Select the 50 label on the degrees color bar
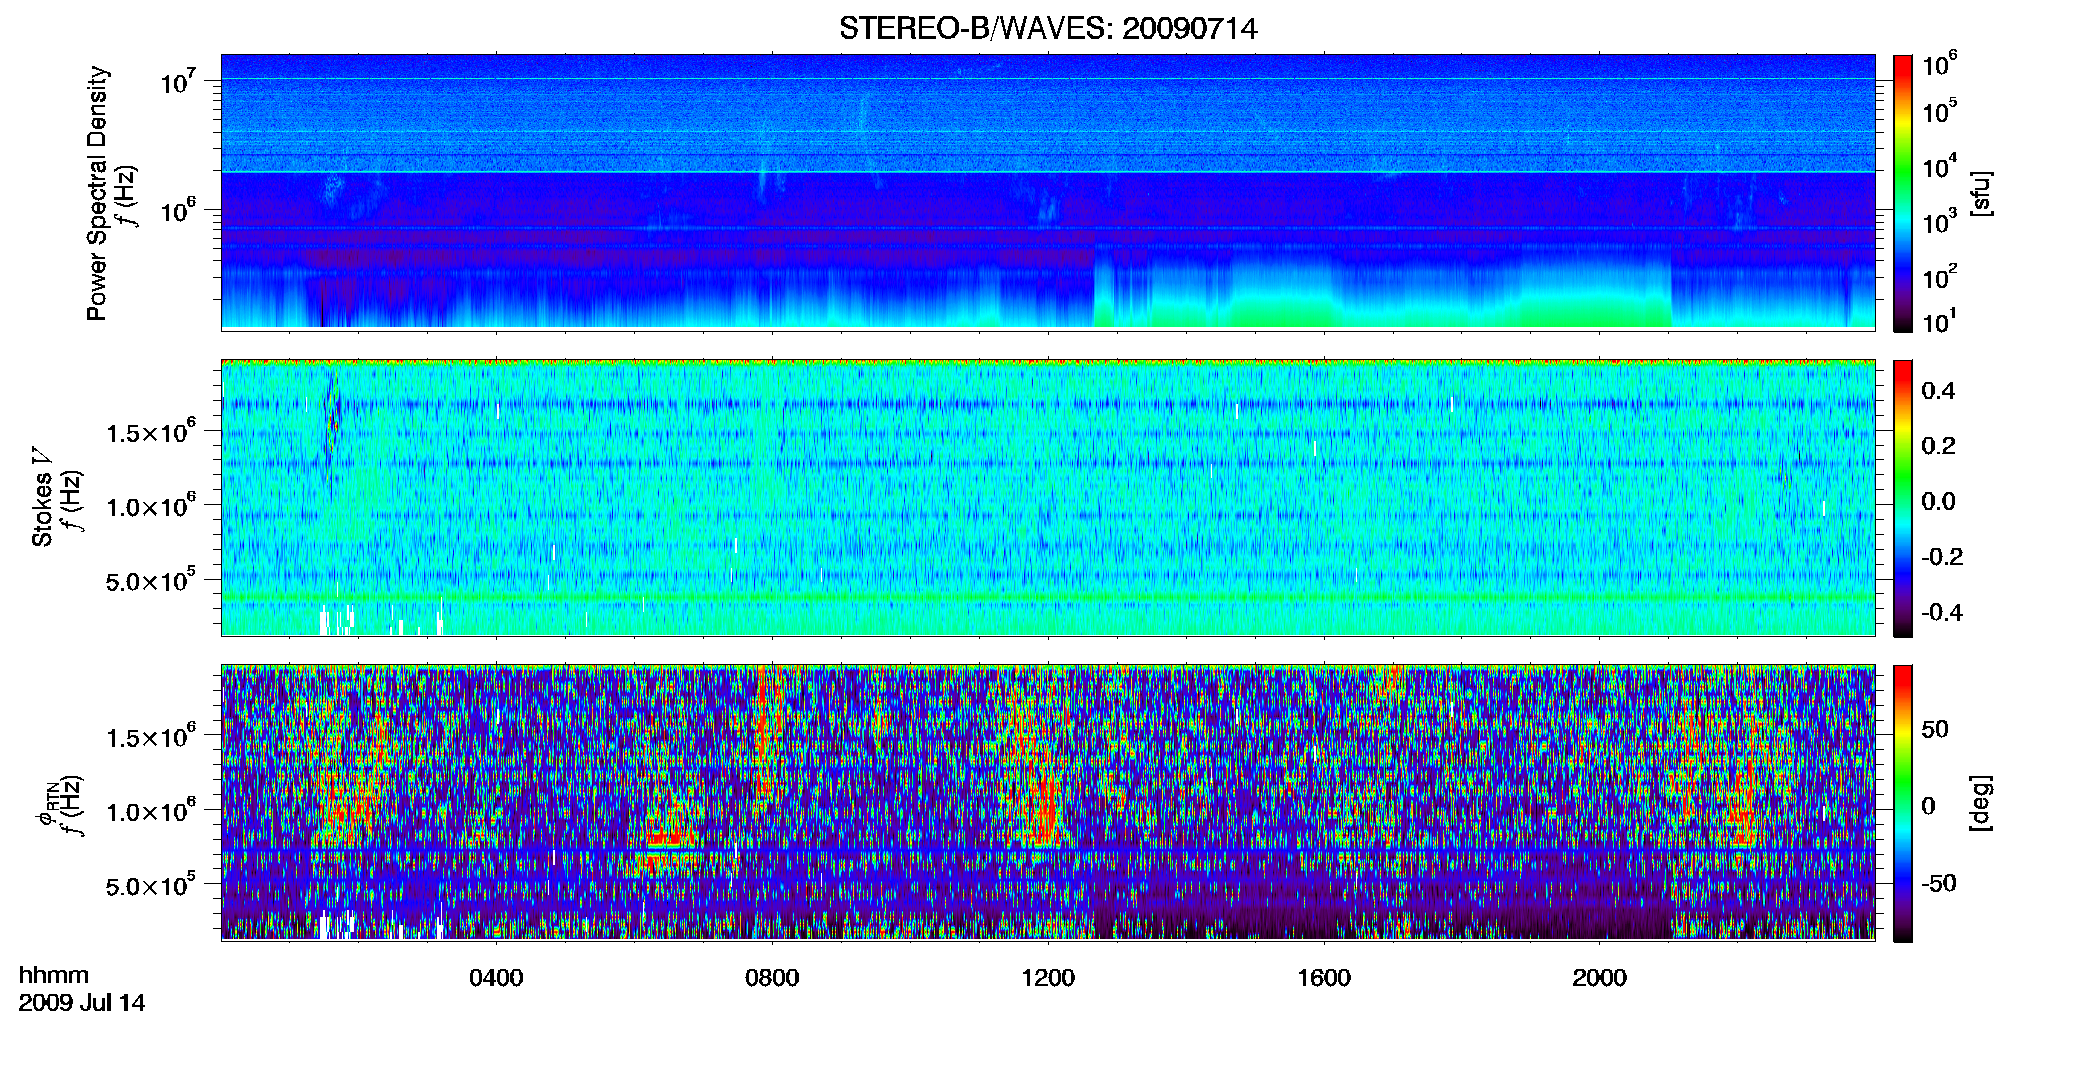Screen dimensions: 2096x1080 (x=1935, y=729)
